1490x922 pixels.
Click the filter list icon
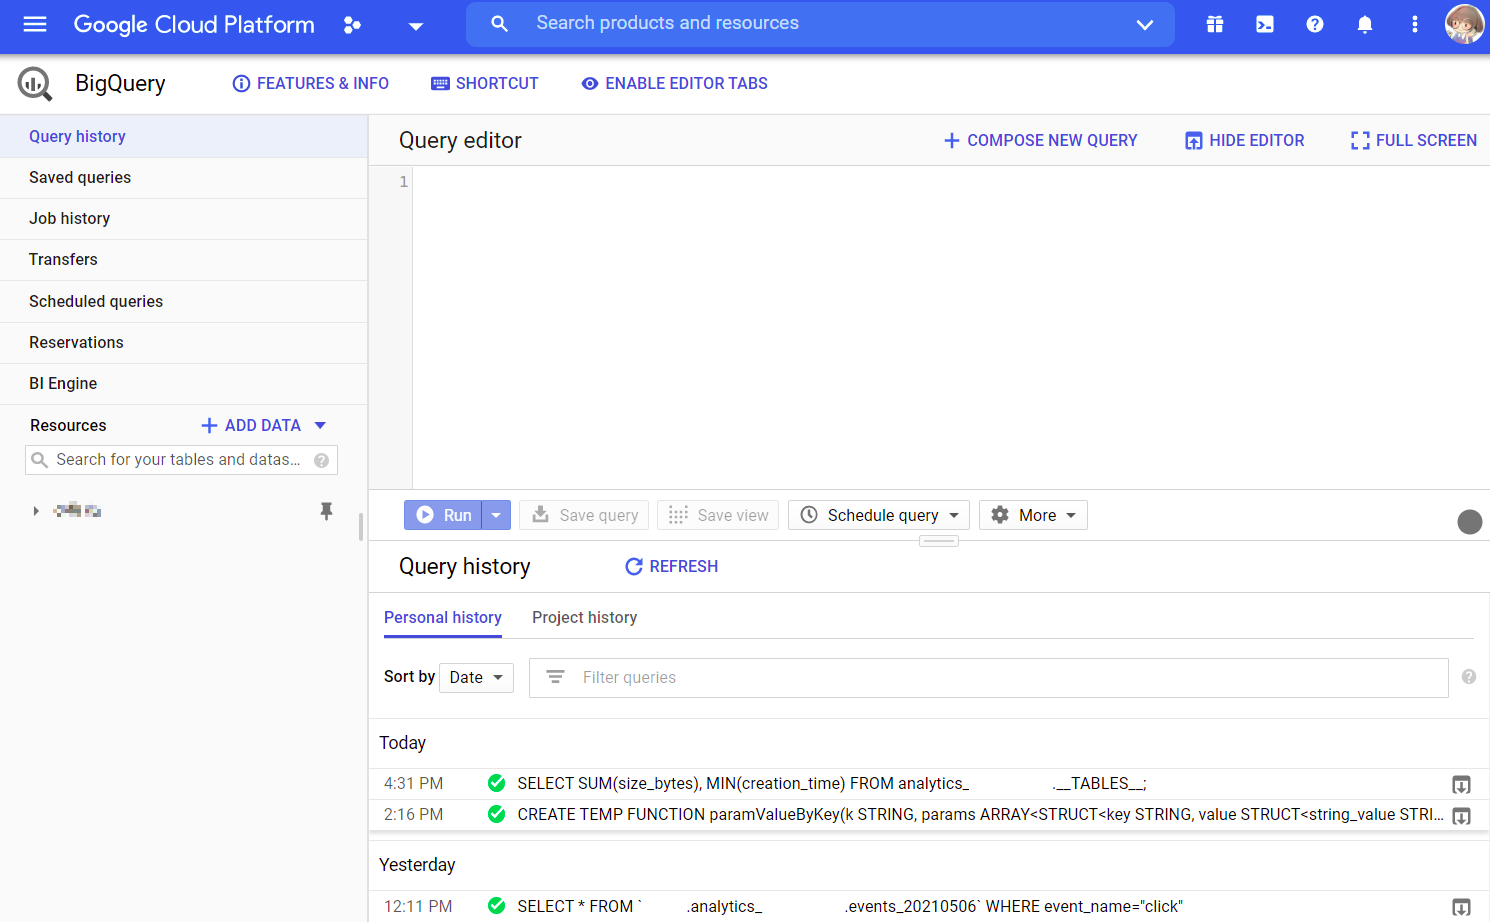555,678
